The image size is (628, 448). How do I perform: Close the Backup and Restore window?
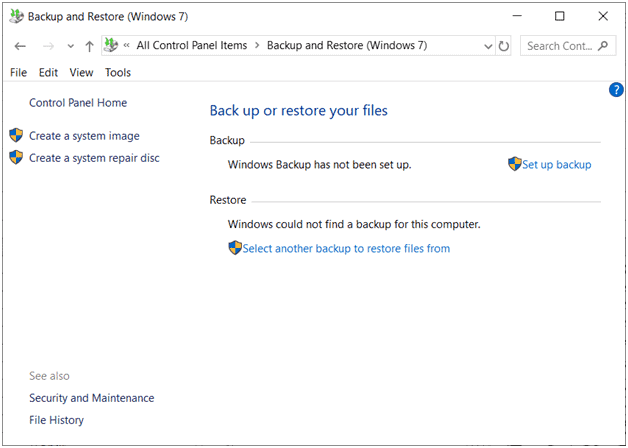pyautogui.click(x=603, y=16)
